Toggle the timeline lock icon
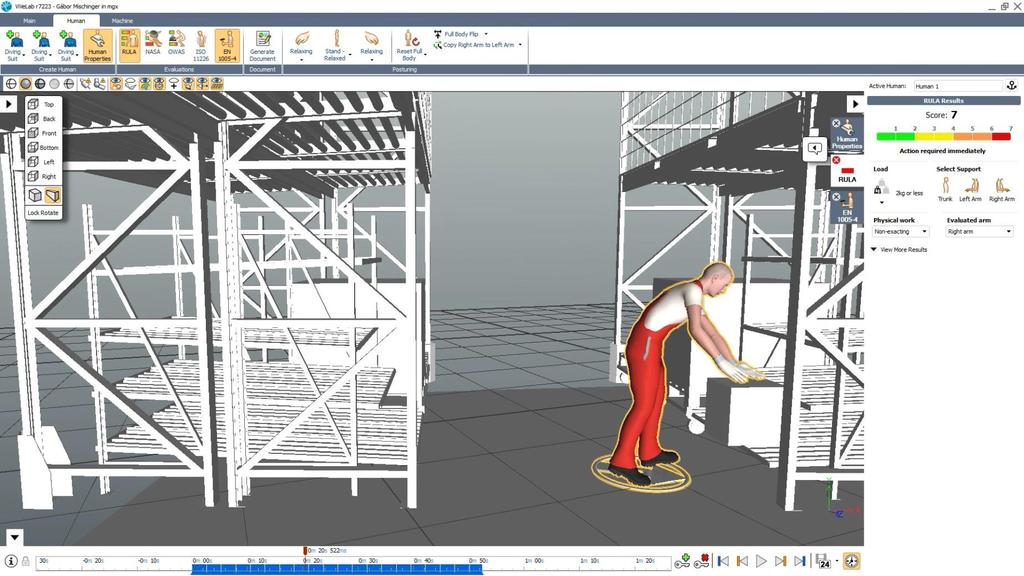1024x576 pixels. (x=25, y=561)
